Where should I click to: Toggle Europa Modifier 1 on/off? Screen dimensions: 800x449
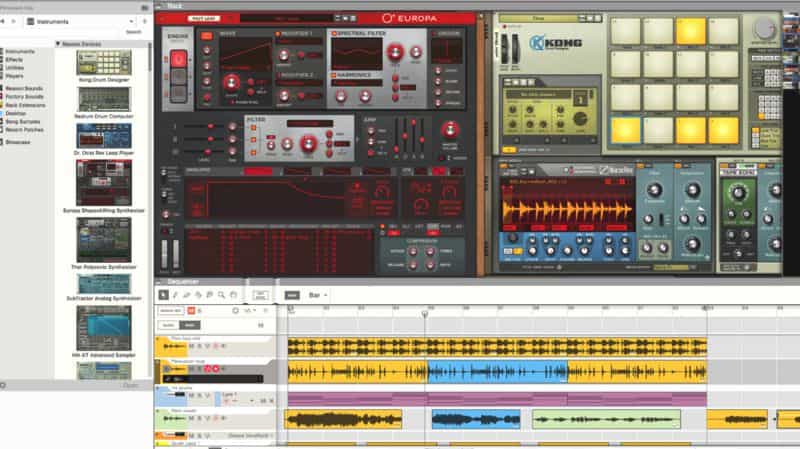tap(278, 34)
